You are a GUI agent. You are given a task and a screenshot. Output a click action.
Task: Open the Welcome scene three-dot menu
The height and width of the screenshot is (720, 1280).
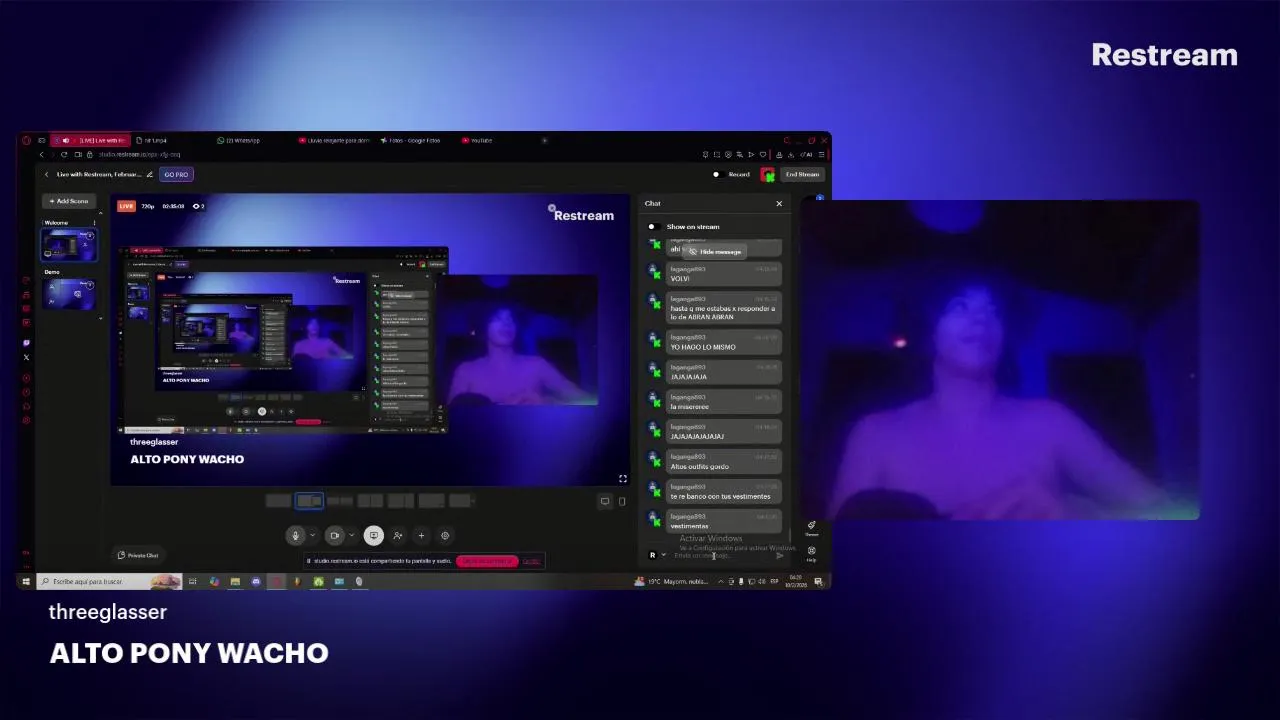(x=95, y=223)
